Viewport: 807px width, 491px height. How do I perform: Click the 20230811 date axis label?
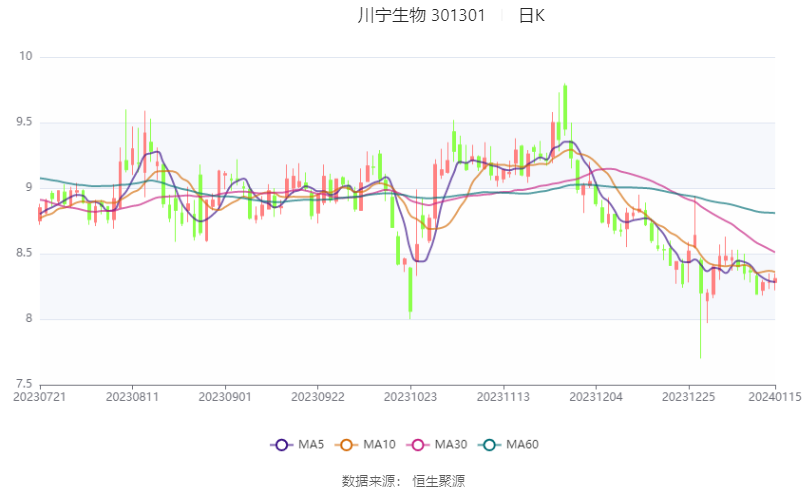tap(132, 397)
